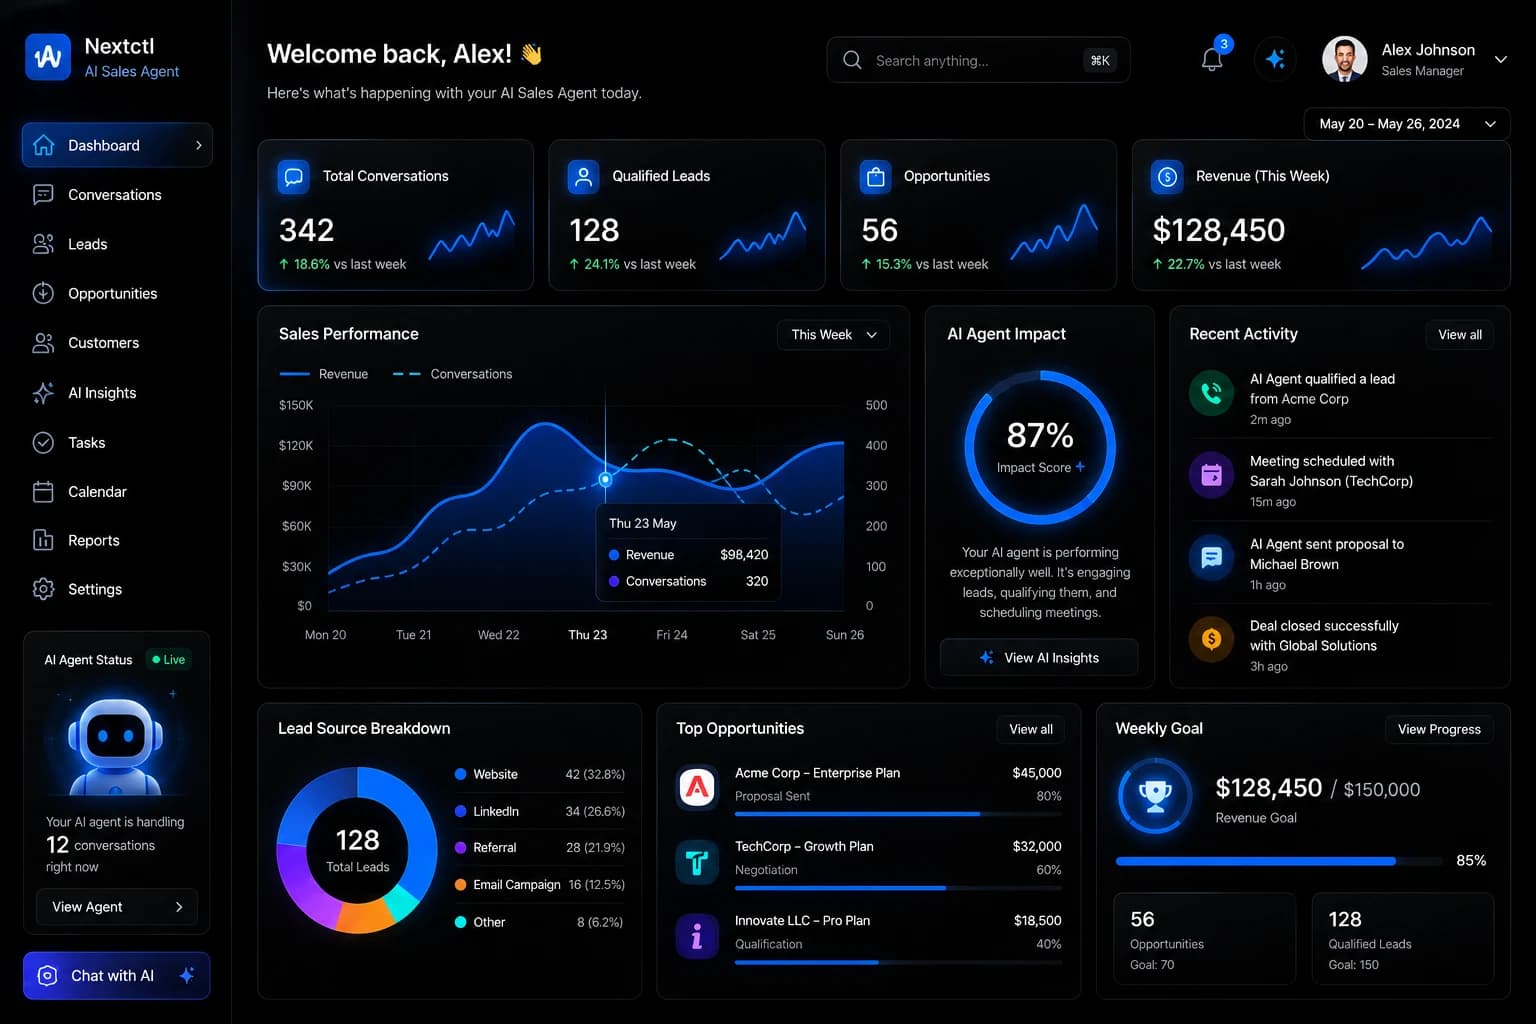The image size is (1536, 1024).
Task: Click the Chat with AI button
Action: pos(116,976)
